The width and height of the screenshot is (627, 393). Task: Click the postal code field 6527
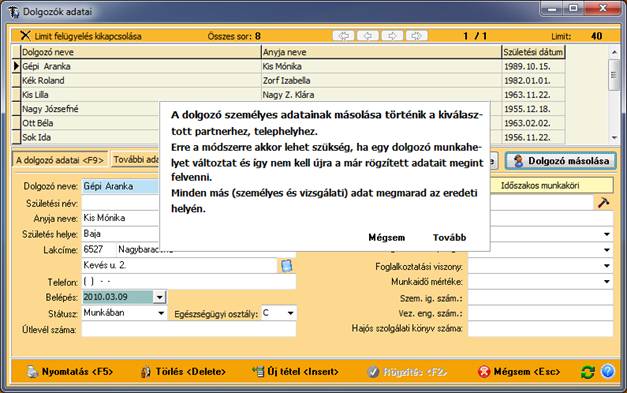[99, 249]
